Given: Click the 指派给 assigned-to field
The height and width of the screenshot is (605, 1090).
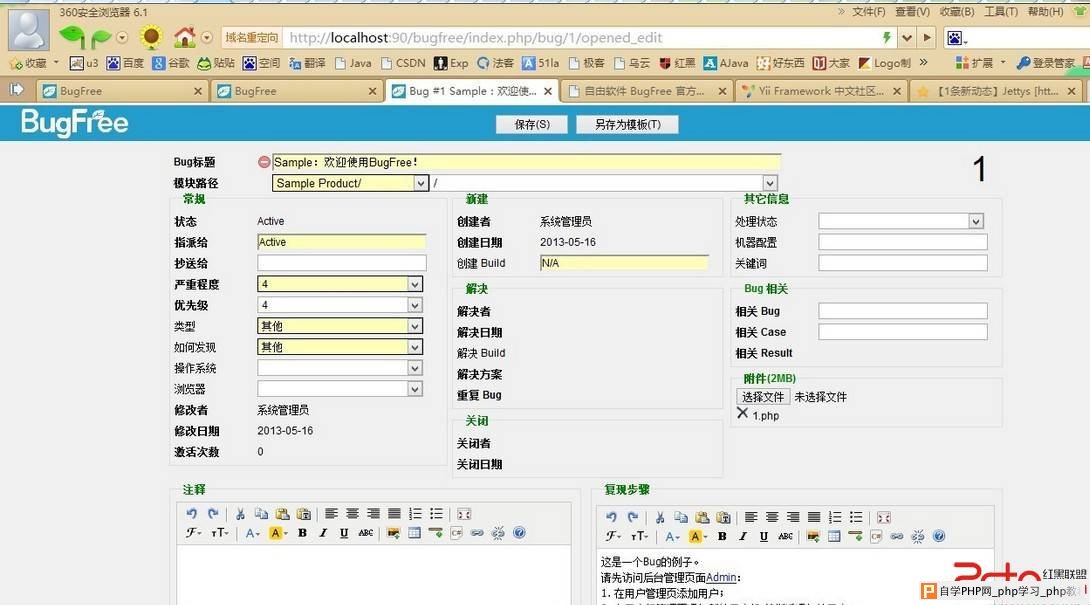Looking at the screenshot, I should (x=341, y=242).
